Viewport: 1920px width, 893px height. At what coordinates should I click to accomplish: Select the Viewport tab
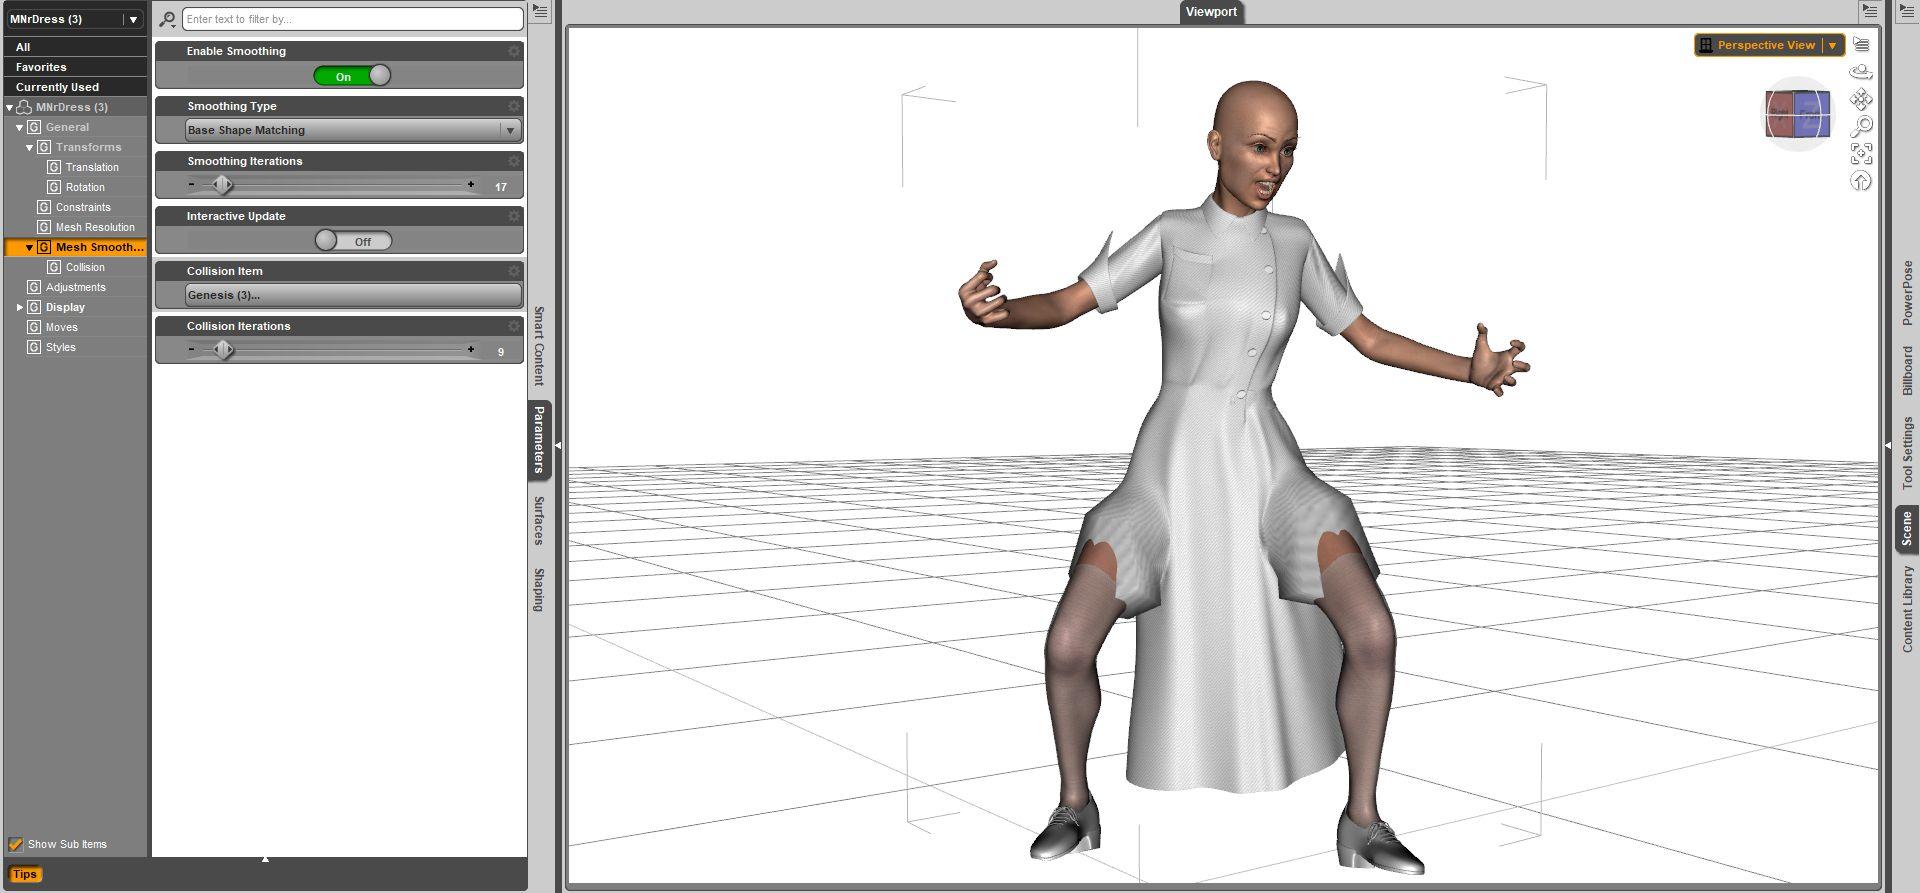click(x=1211, y=12)
